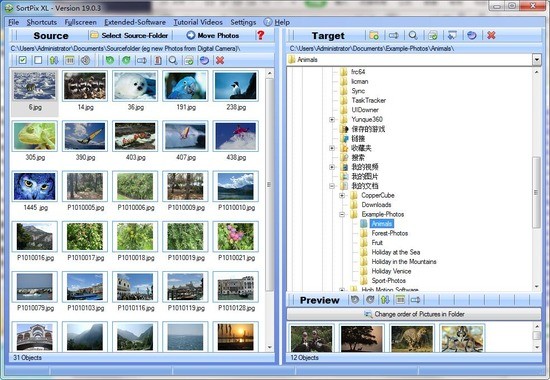This screenshot has width=550, height=380.
Task: Toggle the thumbnail view icon in Source toolbar
Action: [70, 60]
